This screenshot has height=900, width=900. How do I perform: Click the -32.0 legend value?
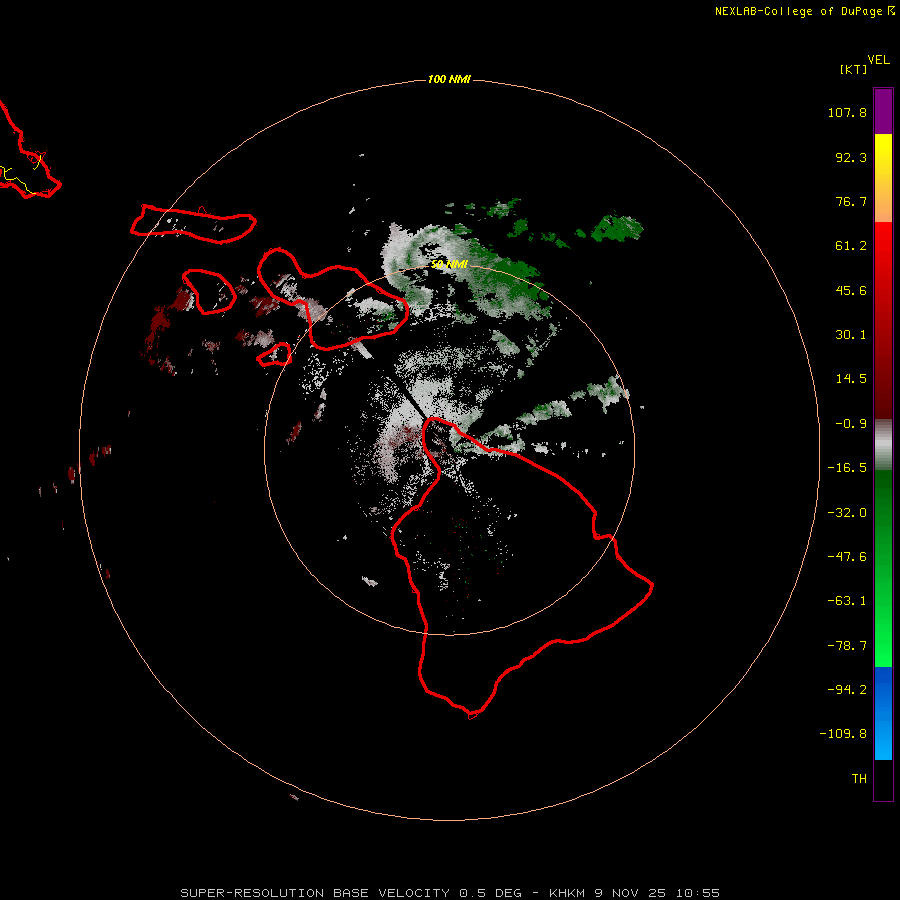click(x=847, y=513)
